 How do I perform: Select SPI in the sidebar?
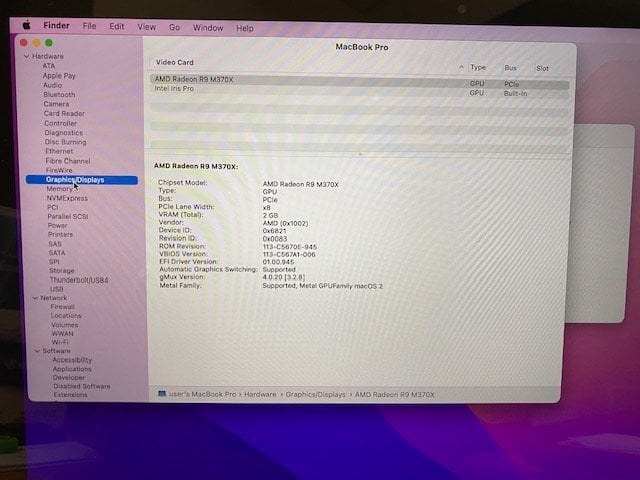pyautogui.click(x=54, y=262)
